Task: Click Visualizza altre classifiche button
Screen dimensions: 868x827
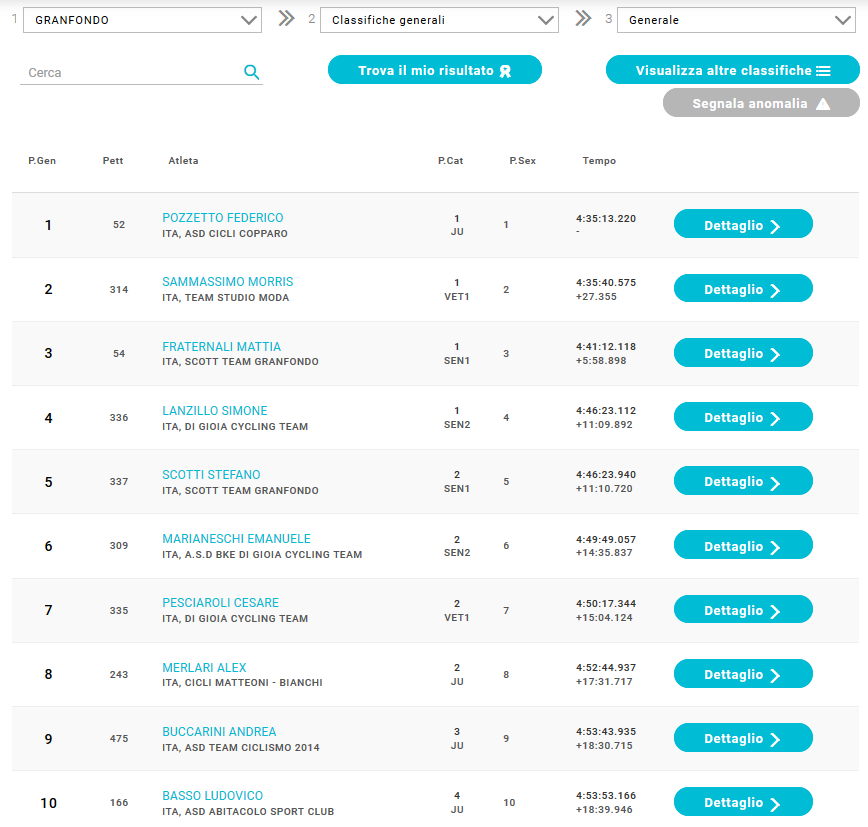Action: pos(732,70)
